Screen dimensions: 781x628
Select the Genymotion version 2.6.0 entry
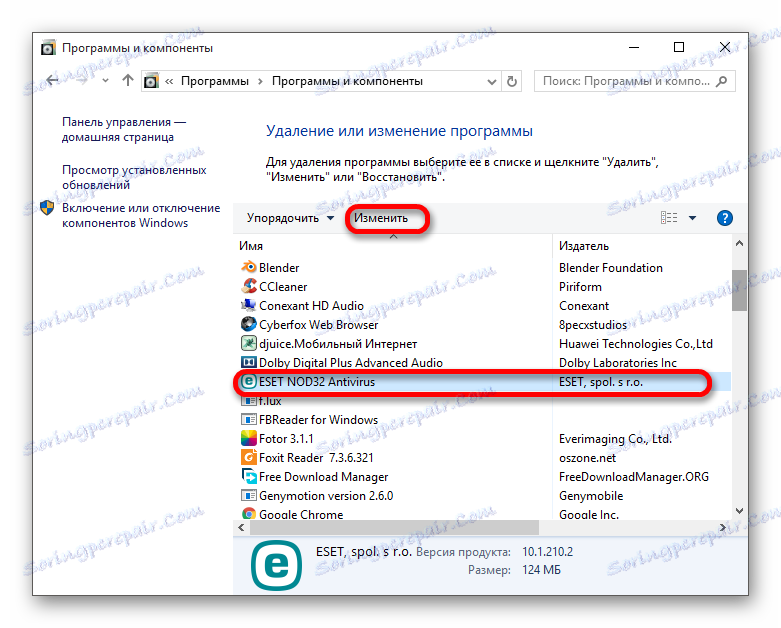pos(326,496)
